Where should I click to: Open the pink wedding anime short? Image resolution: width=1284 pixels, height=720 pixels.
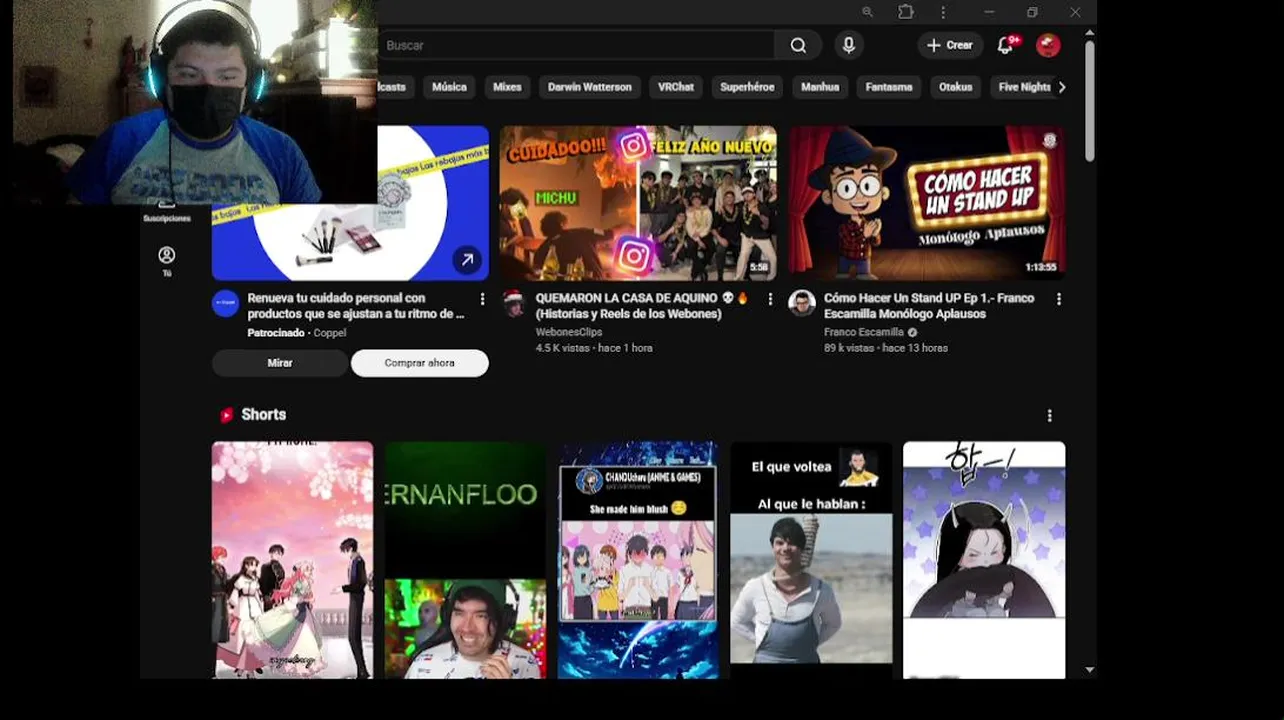point(292,560)
